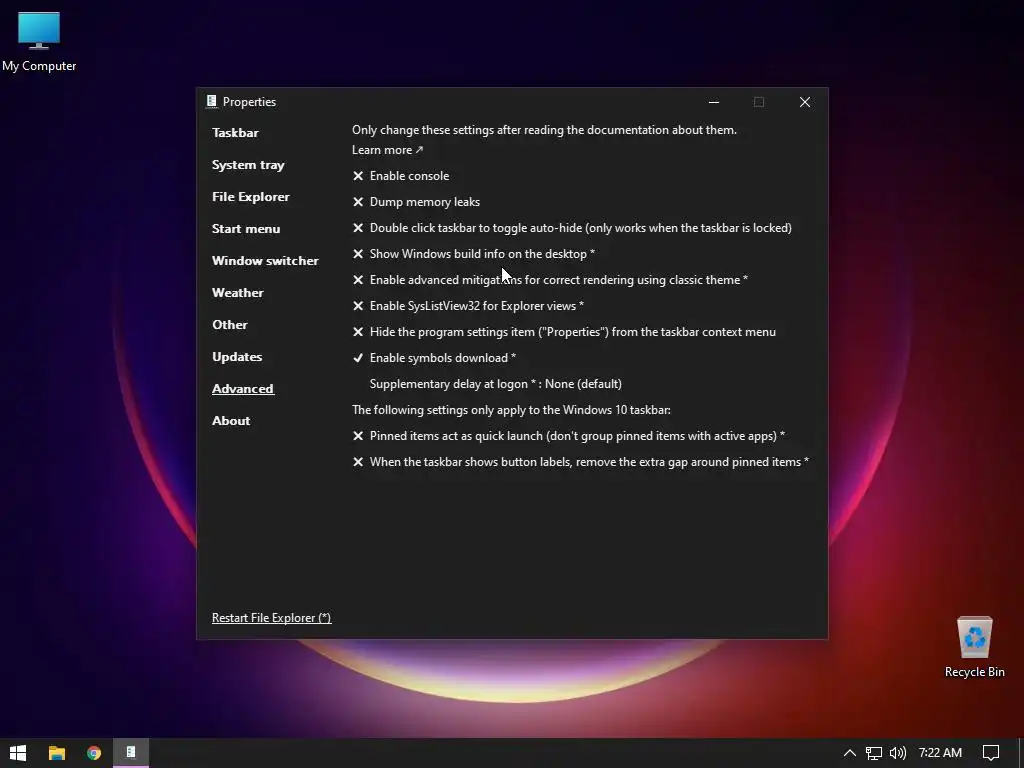The image size is (1024, 768).
Task: Click the Show desktop strip on taskbar
Action: tap(1021, 753)
